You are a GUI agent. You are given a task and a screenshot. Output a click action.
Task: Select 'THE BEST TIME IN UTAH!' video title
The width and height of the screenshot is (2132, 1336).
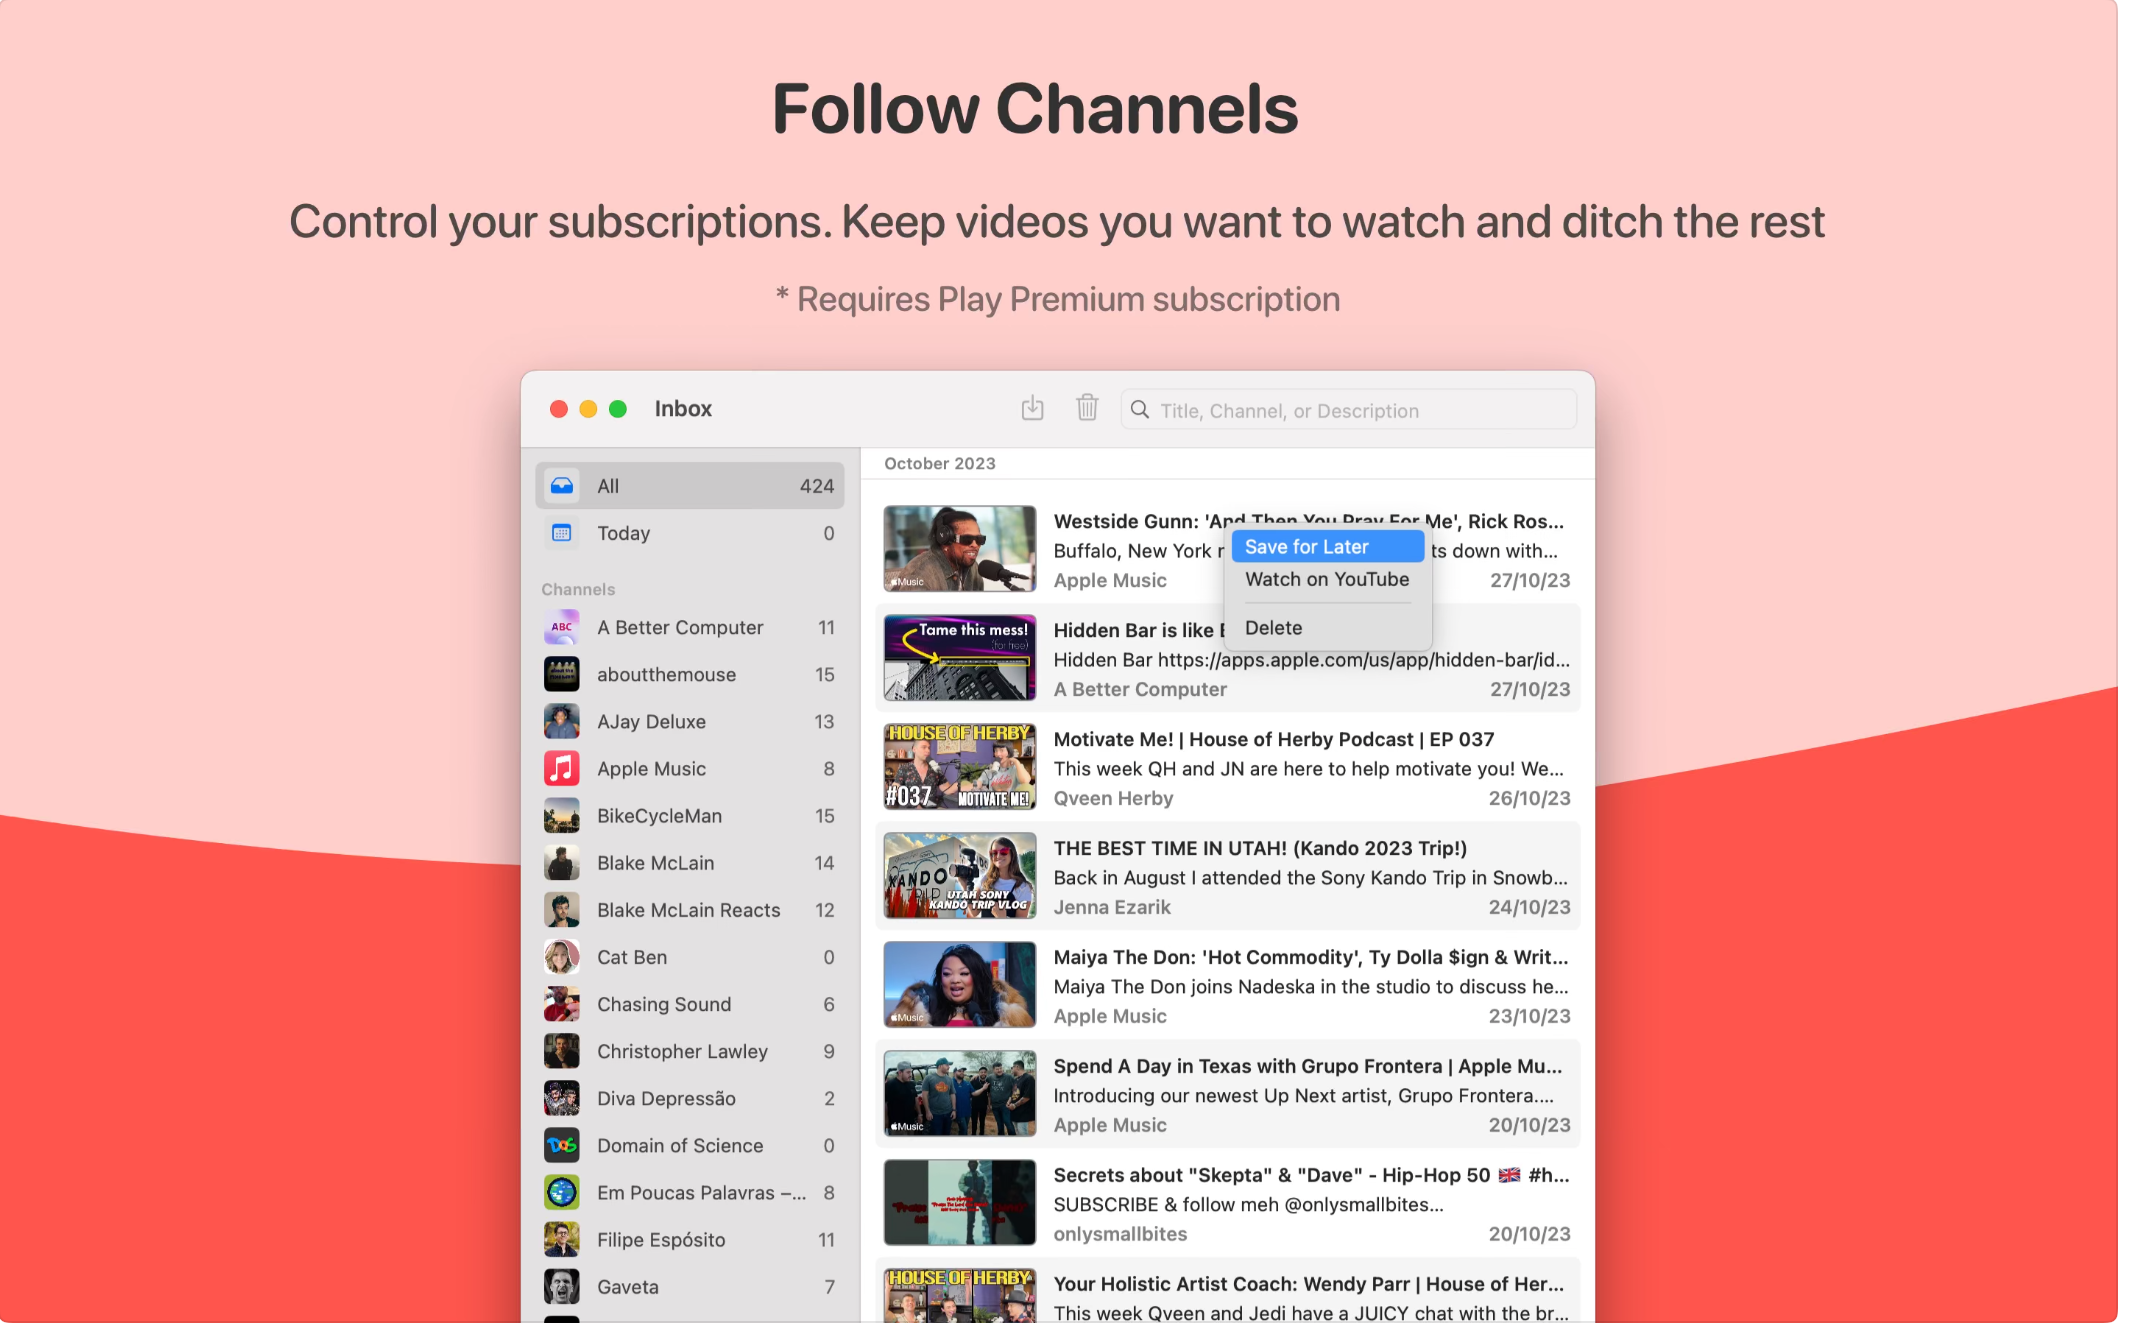(1260, 848)
